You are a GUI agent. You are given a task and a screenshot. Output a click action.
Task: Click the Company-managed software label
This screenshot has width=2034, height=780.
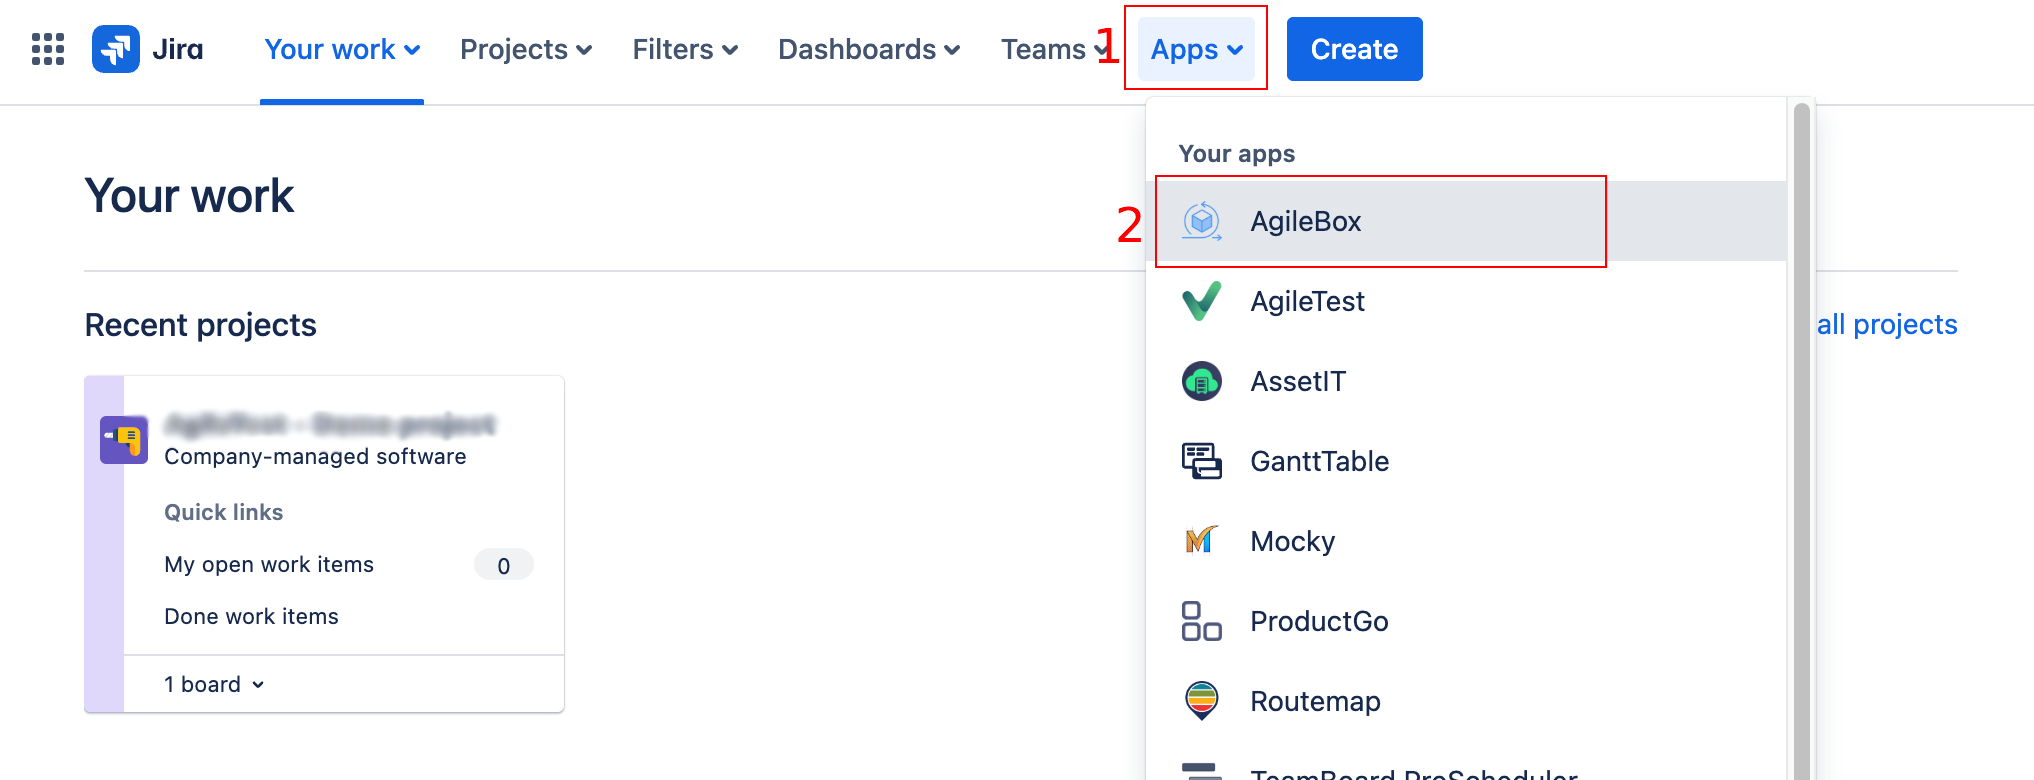(x=315, y=457)
